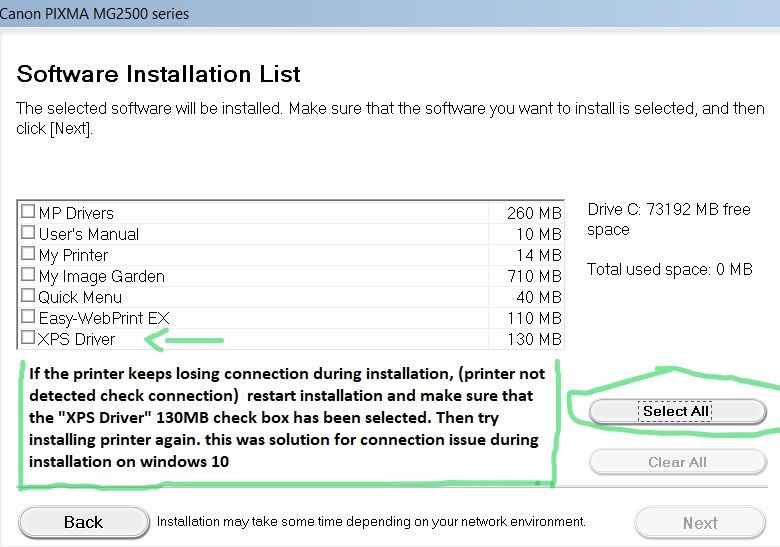
Task: Click the Clear All button
Action: coord(677,462)
